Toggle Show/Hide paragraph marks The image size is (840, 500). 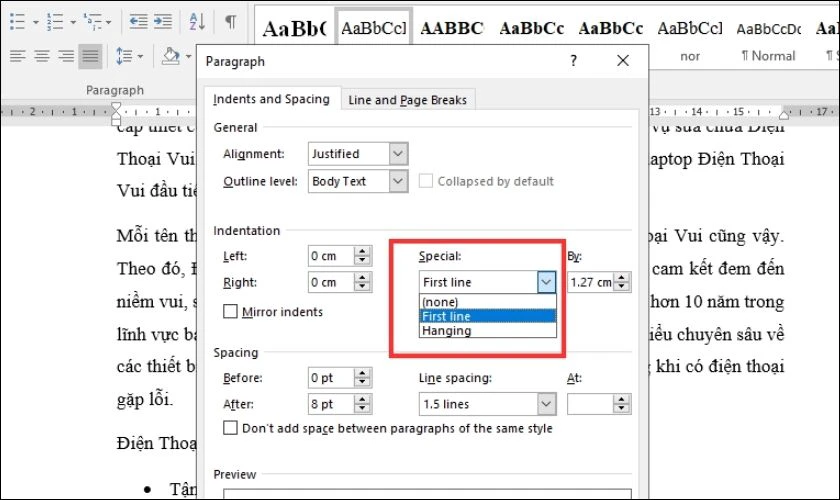(x=230, y=22)
